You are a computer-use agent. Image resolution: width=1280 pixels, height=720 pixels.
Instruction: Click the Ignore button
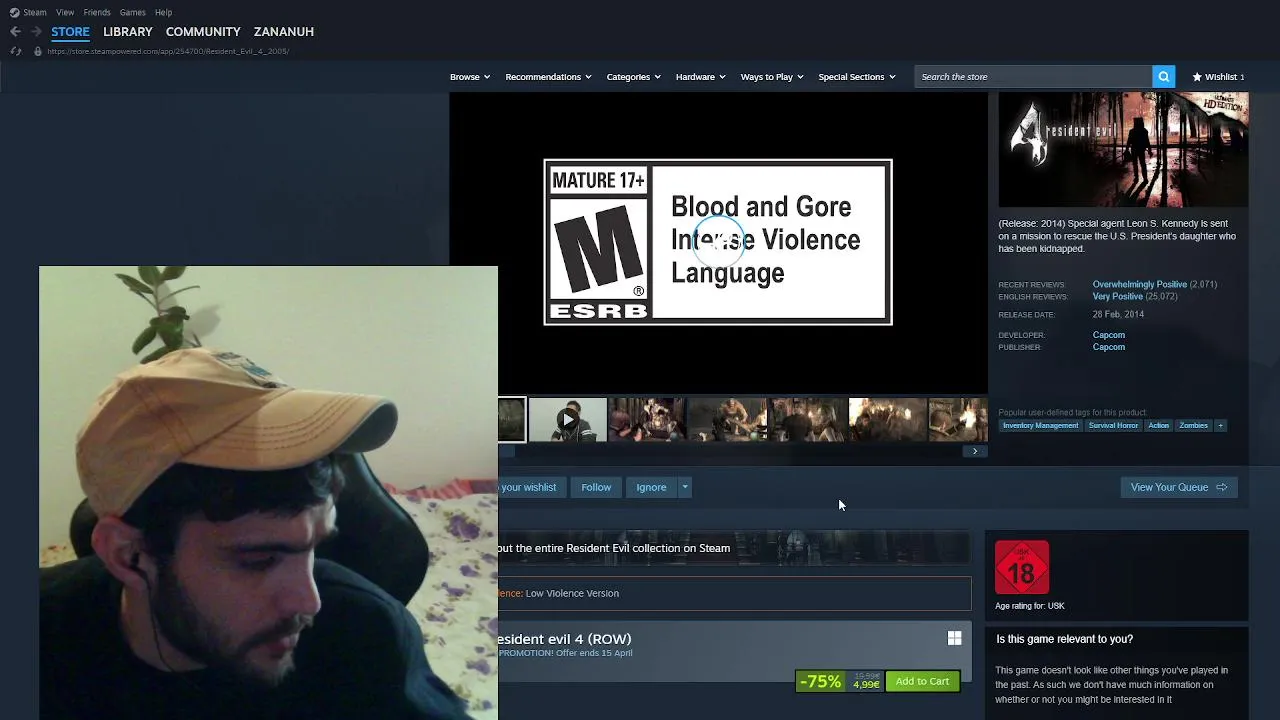(651, 487)
